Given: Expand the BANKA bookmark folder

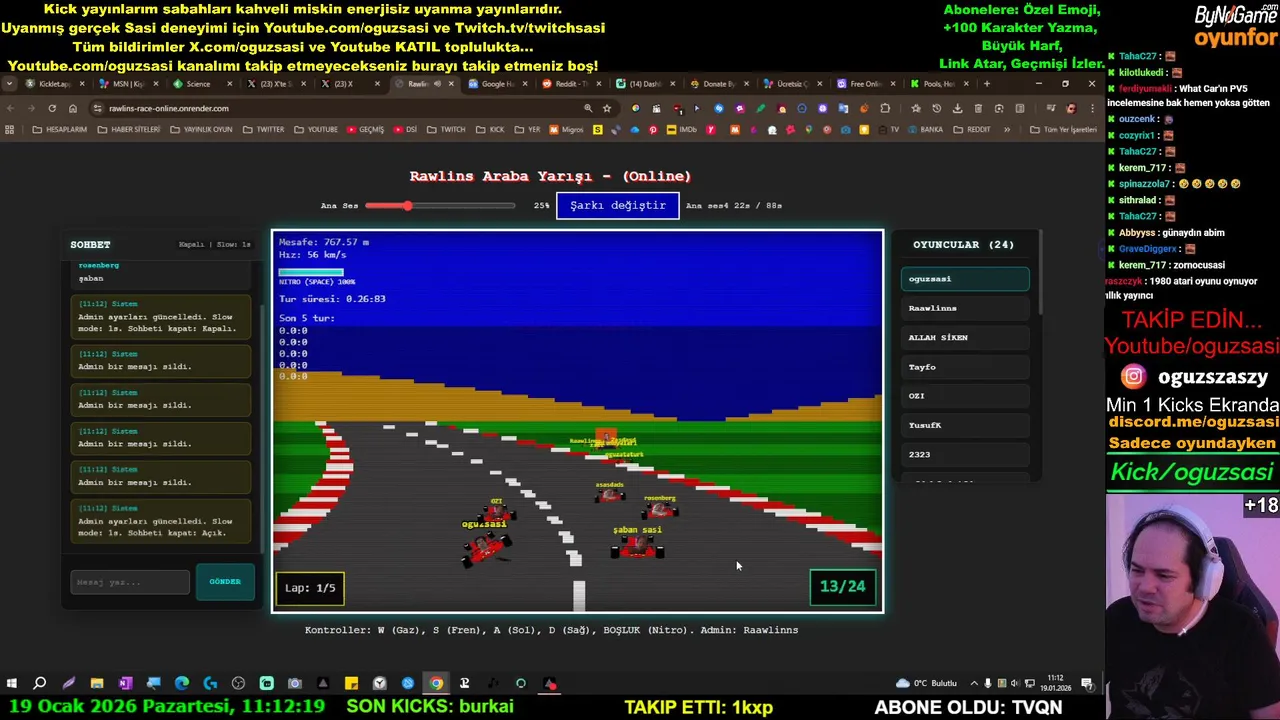Looking at the screenshot, I should 925,129.
